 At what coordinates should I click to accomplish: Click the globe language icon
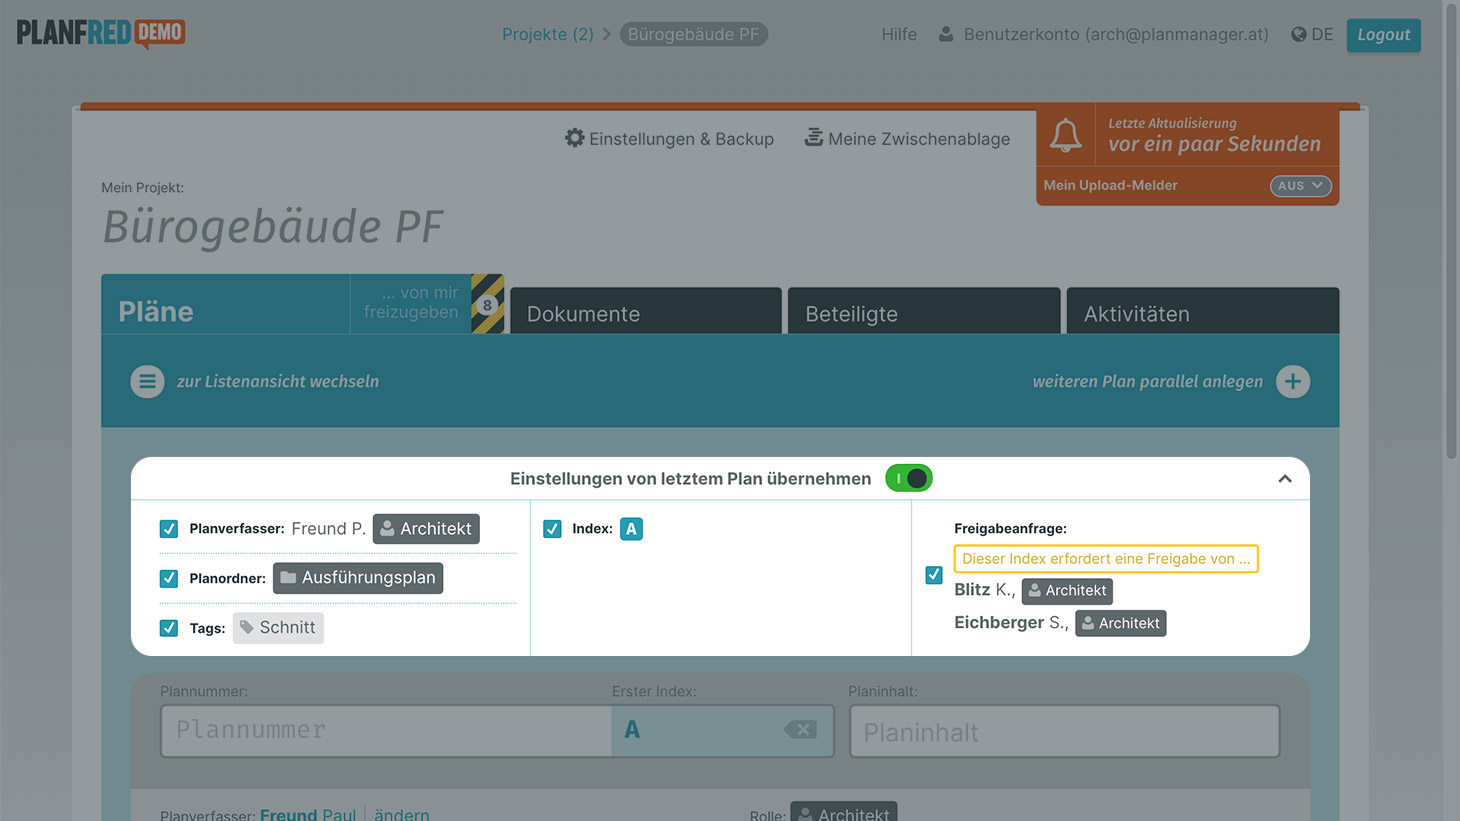1298,34
